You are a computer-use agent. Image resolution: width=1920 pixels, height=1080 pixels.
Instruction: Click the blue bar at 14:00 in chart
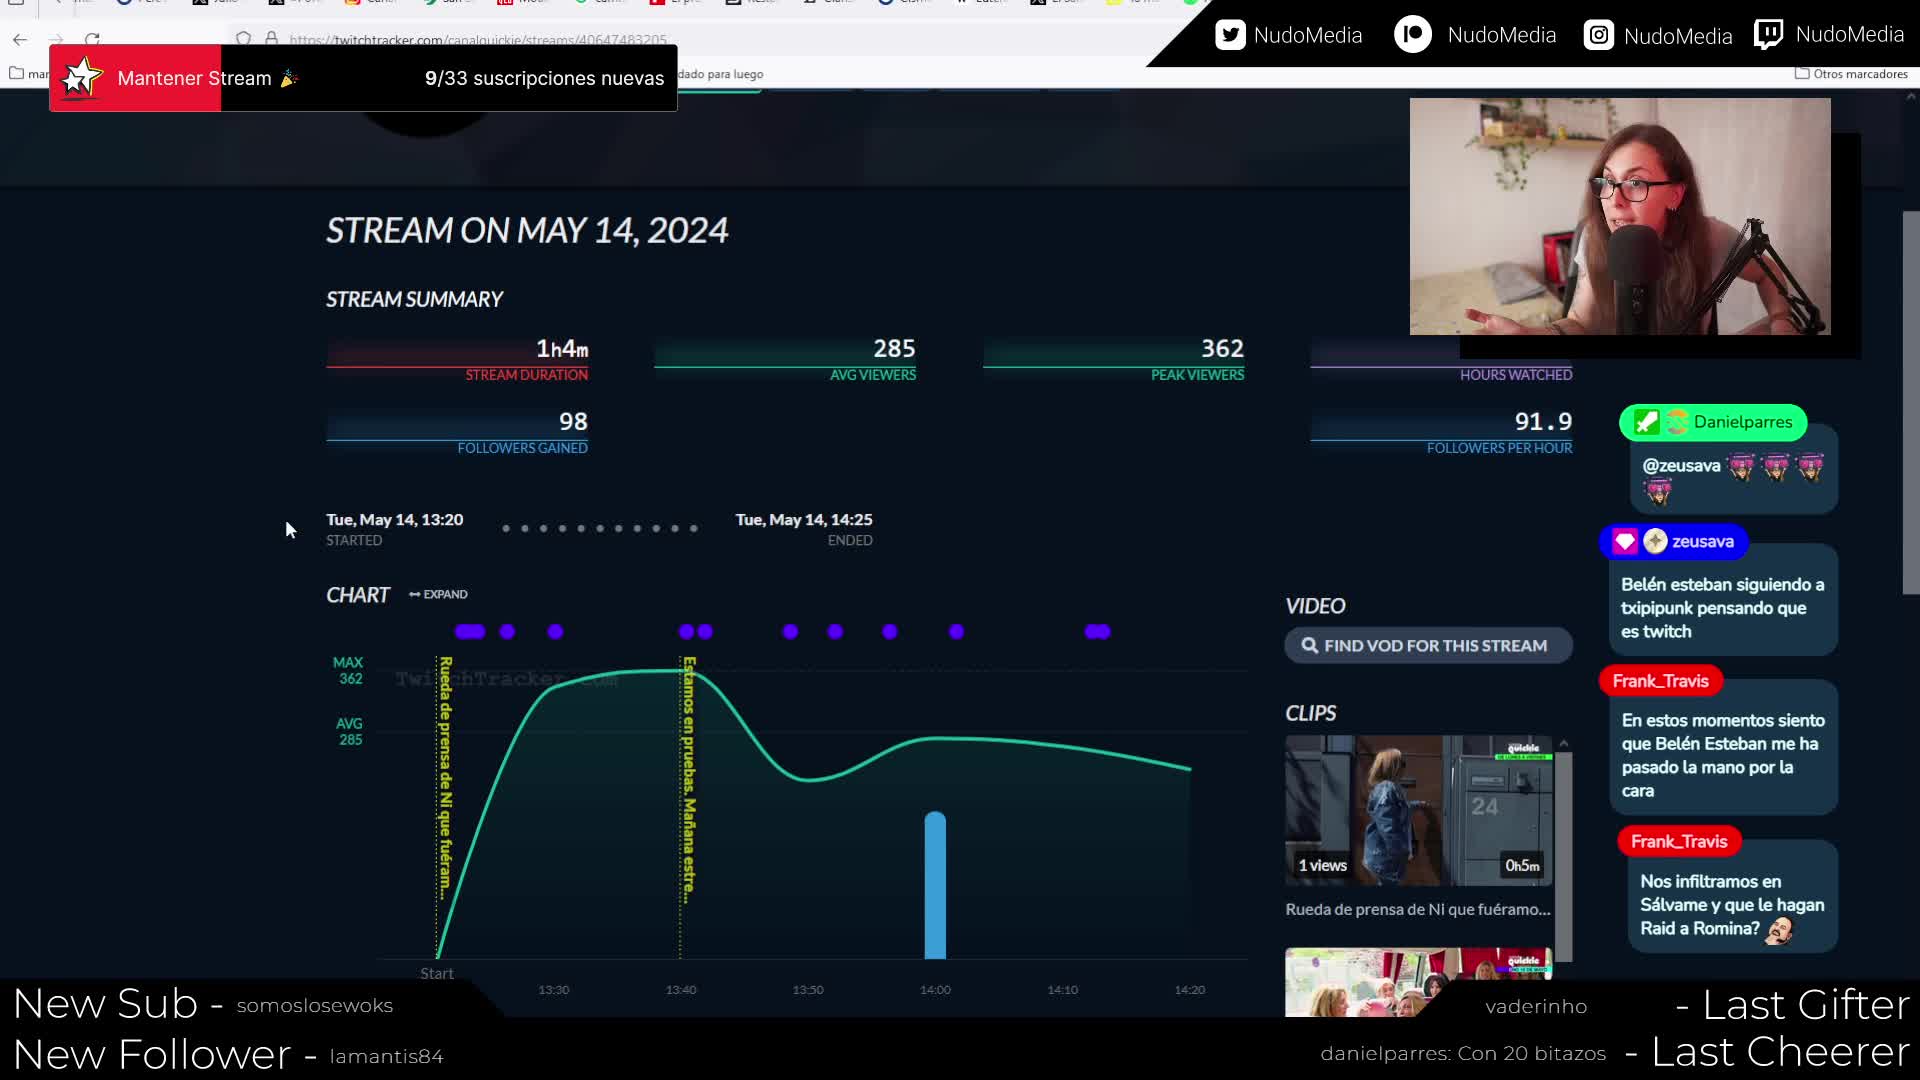935,885
